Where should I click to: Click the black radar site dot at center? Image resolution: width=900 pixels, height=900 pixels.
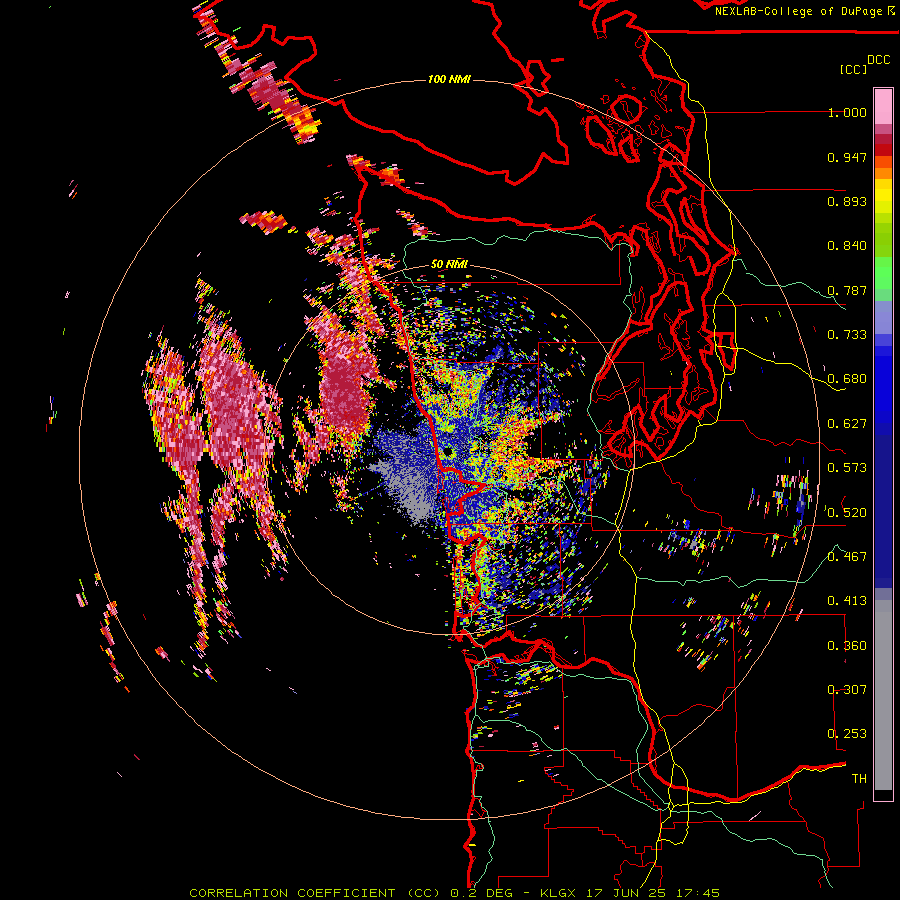(x=448, y=452)
